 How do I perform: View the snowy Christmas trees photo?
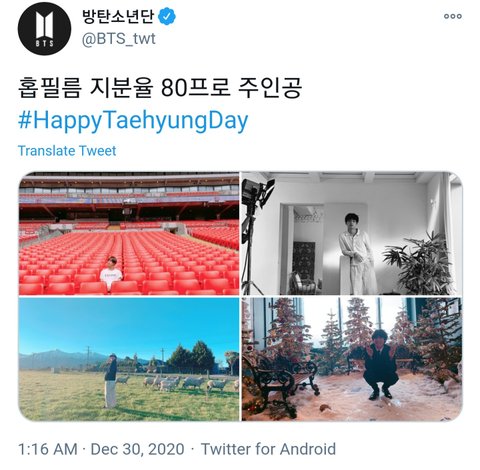pyautogui.click(x=352, y=359)
